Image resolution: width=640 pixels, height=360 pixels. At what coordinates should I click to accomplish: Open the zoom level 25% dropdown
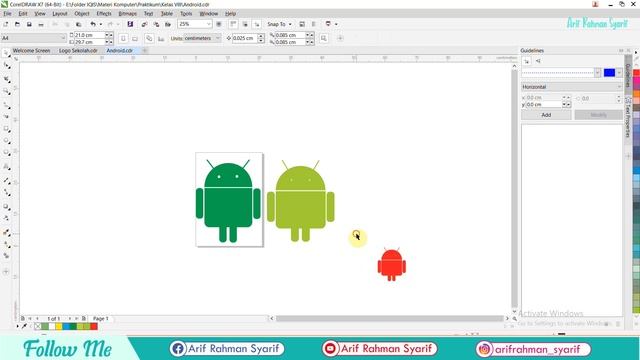209,24
